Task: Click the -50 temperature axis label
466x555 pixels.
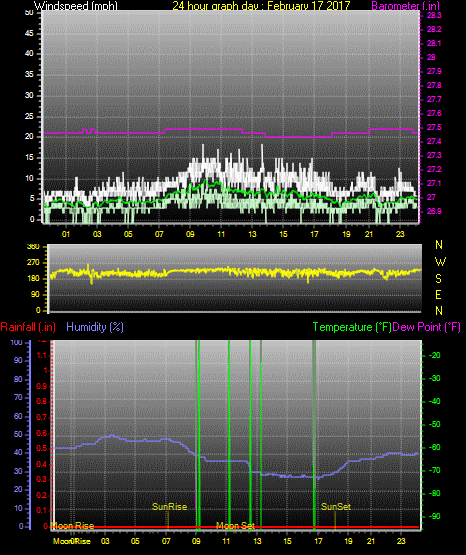Action: click(x=435, y=424)
